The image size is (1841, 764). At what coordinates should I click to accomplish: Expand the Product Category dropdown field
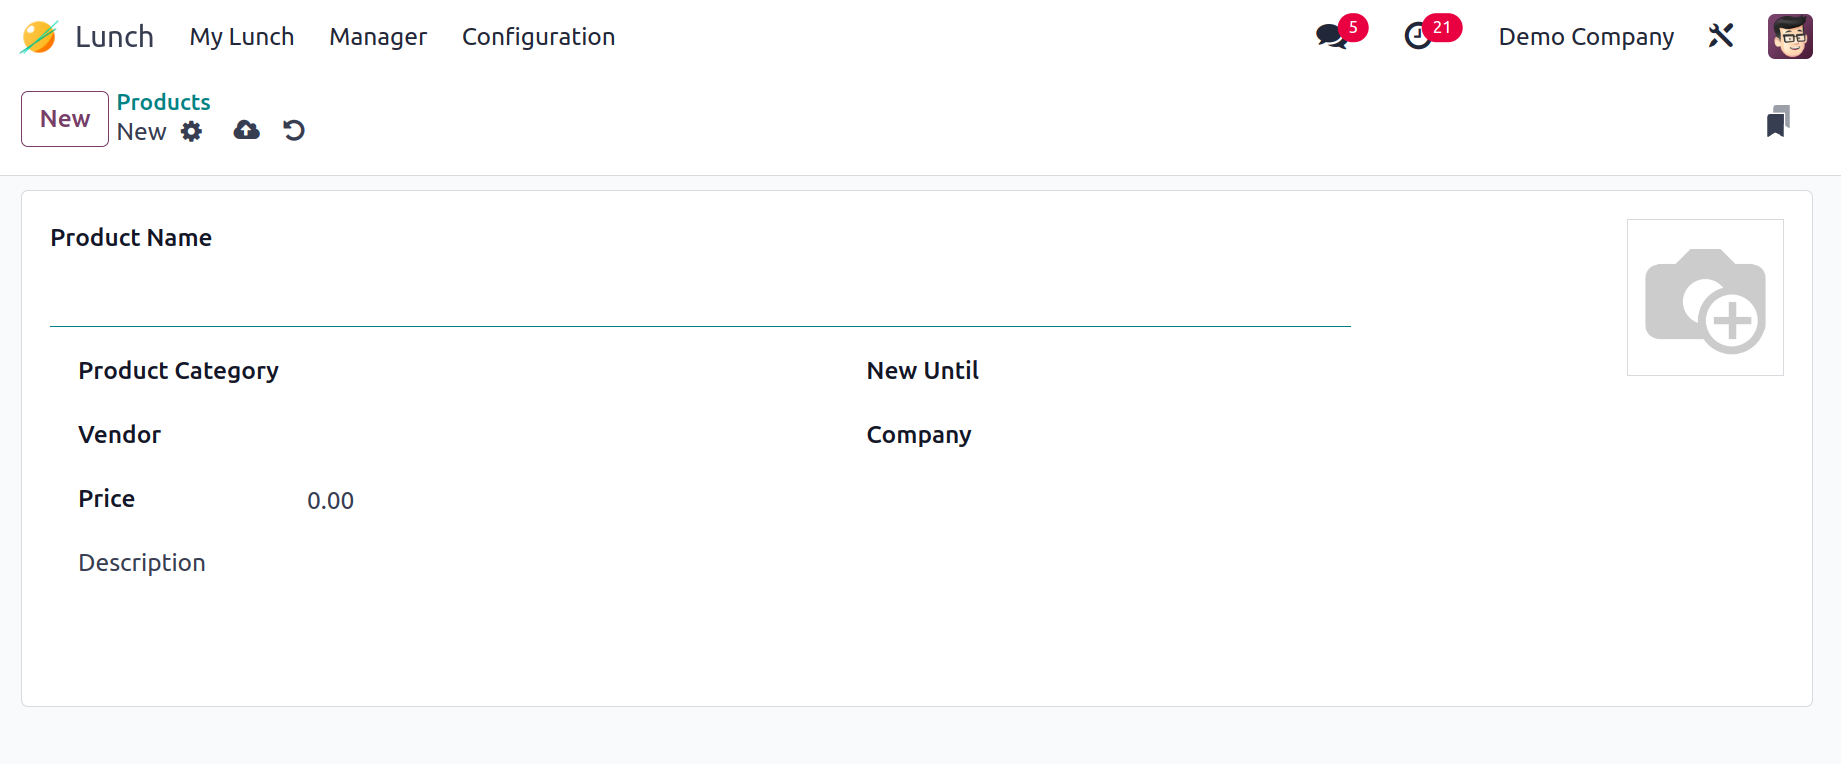pyautogui.click(x=560, y=372)
